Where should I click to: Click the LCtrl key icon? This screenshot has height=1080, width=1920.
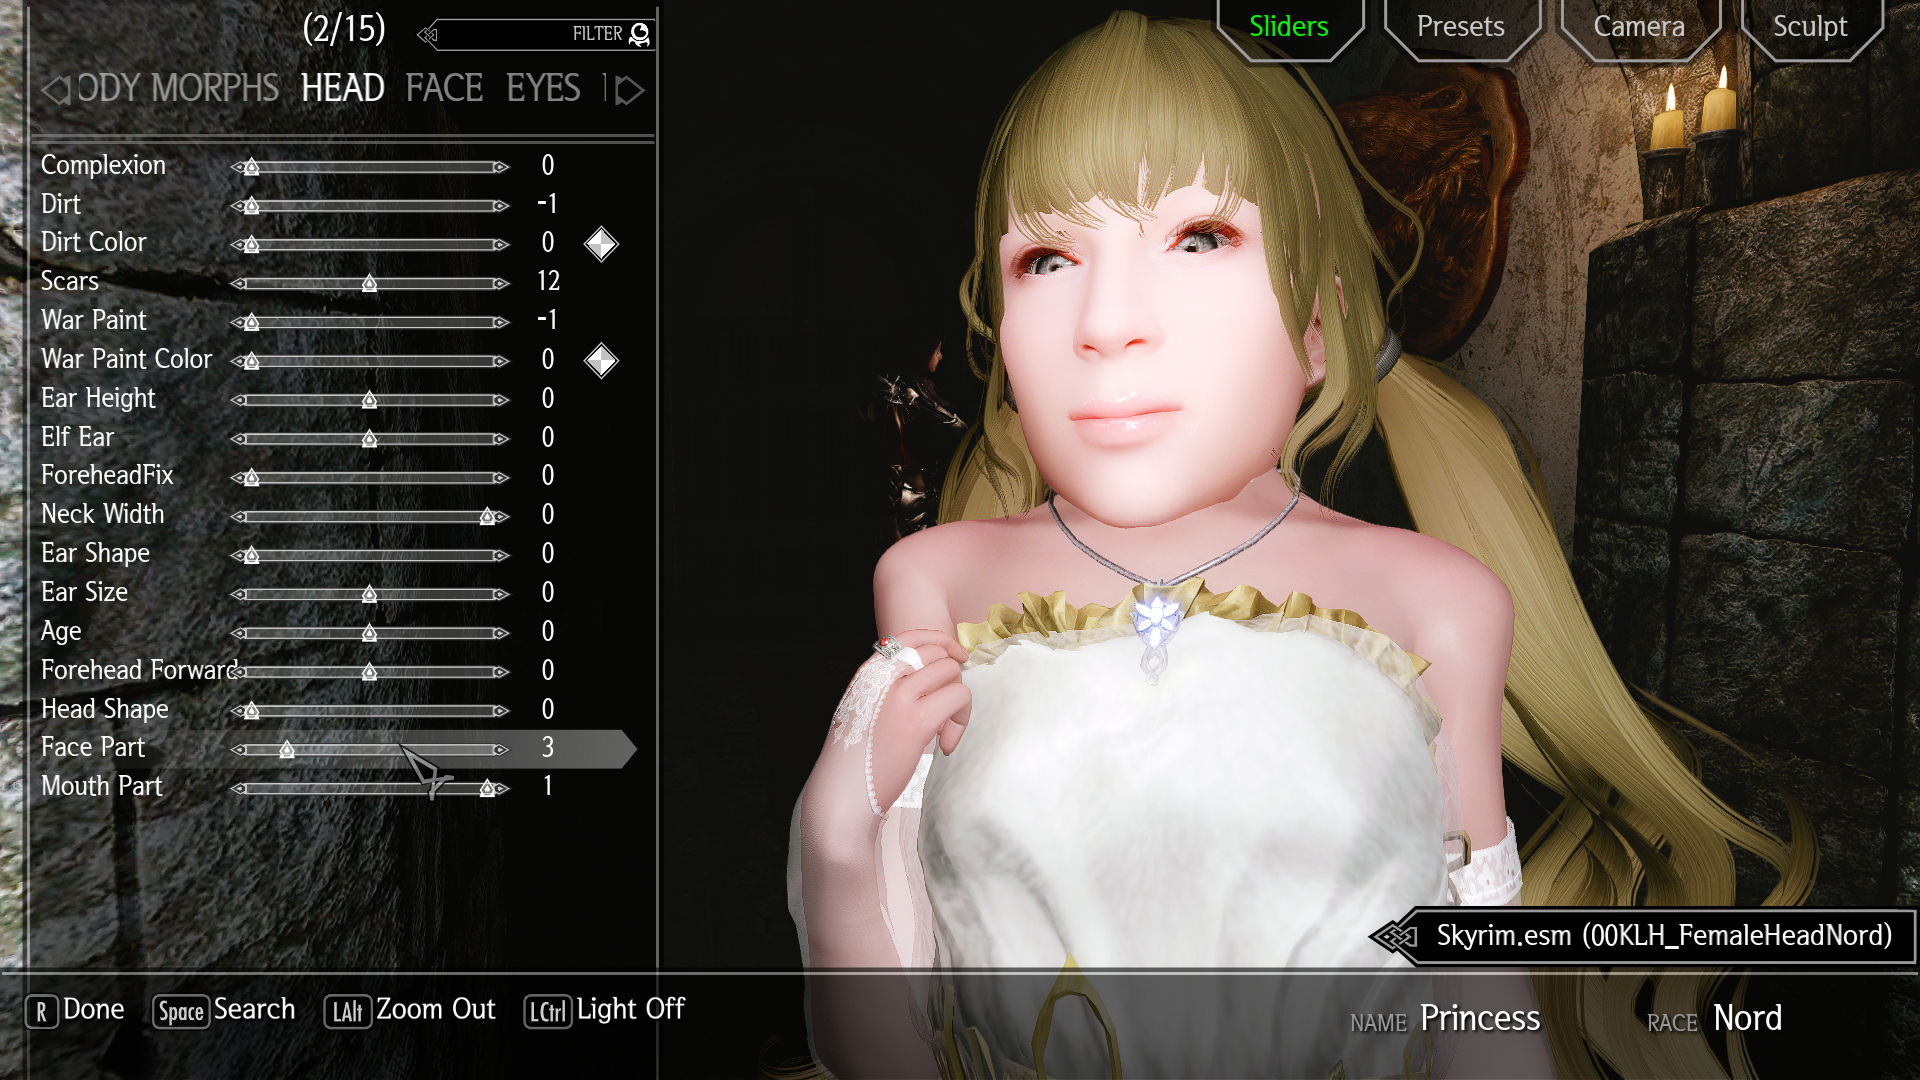[547, 1012]
